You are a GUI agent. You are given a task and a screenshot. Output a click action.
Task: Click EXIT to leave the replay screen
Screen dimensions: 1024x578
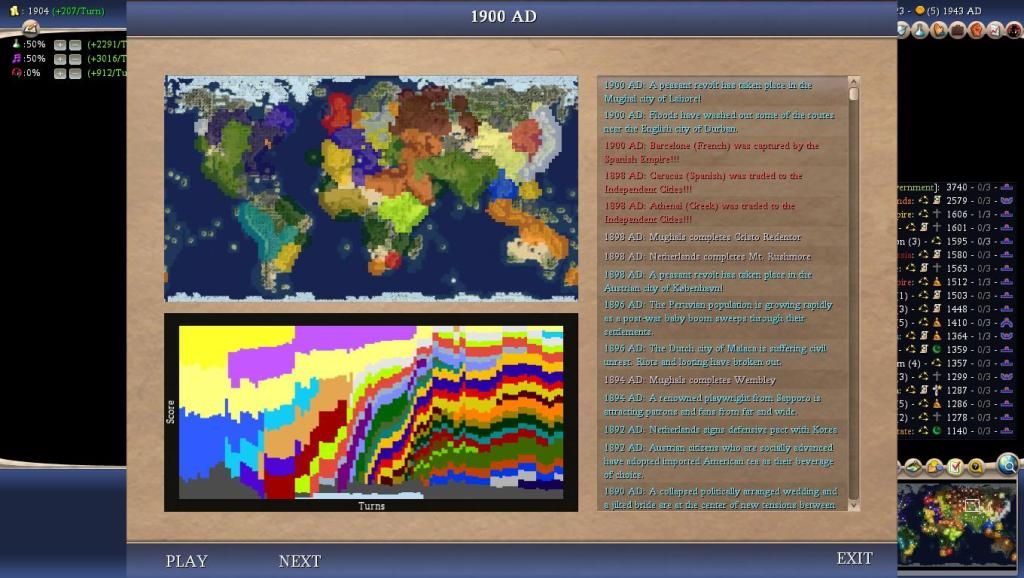[x=854, y=558]
